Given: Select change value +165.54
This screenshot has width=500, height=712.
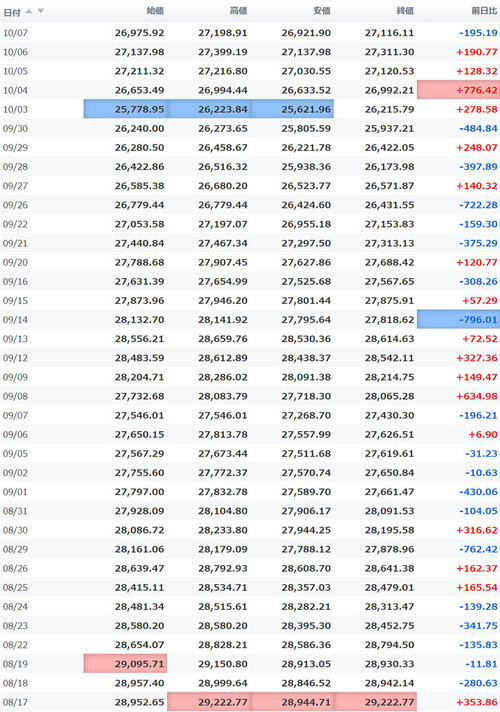Looking at the screenshot, I should 477,587.
